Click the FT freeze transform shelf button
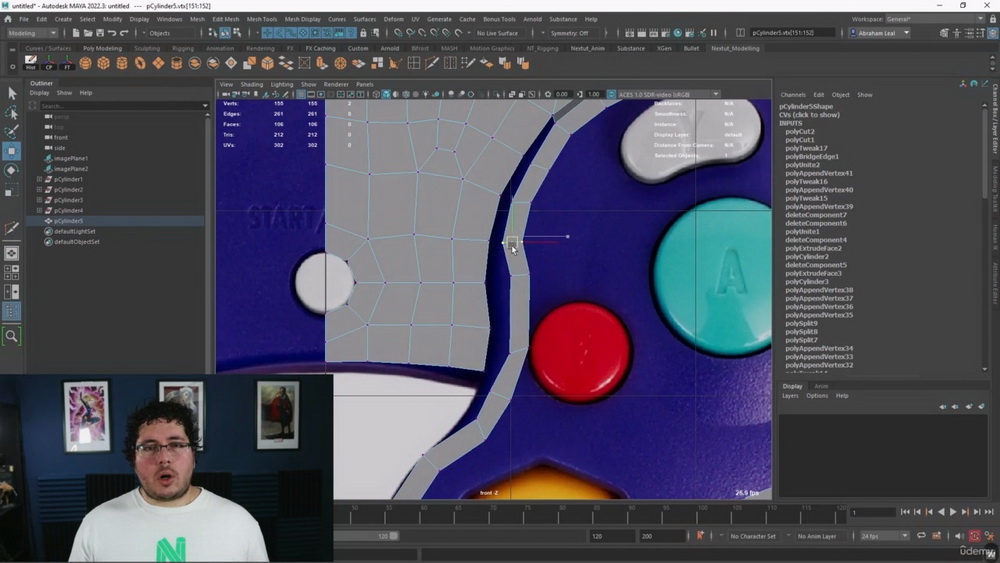Viewport: 1000px width, 563px height. coord(67,62)
